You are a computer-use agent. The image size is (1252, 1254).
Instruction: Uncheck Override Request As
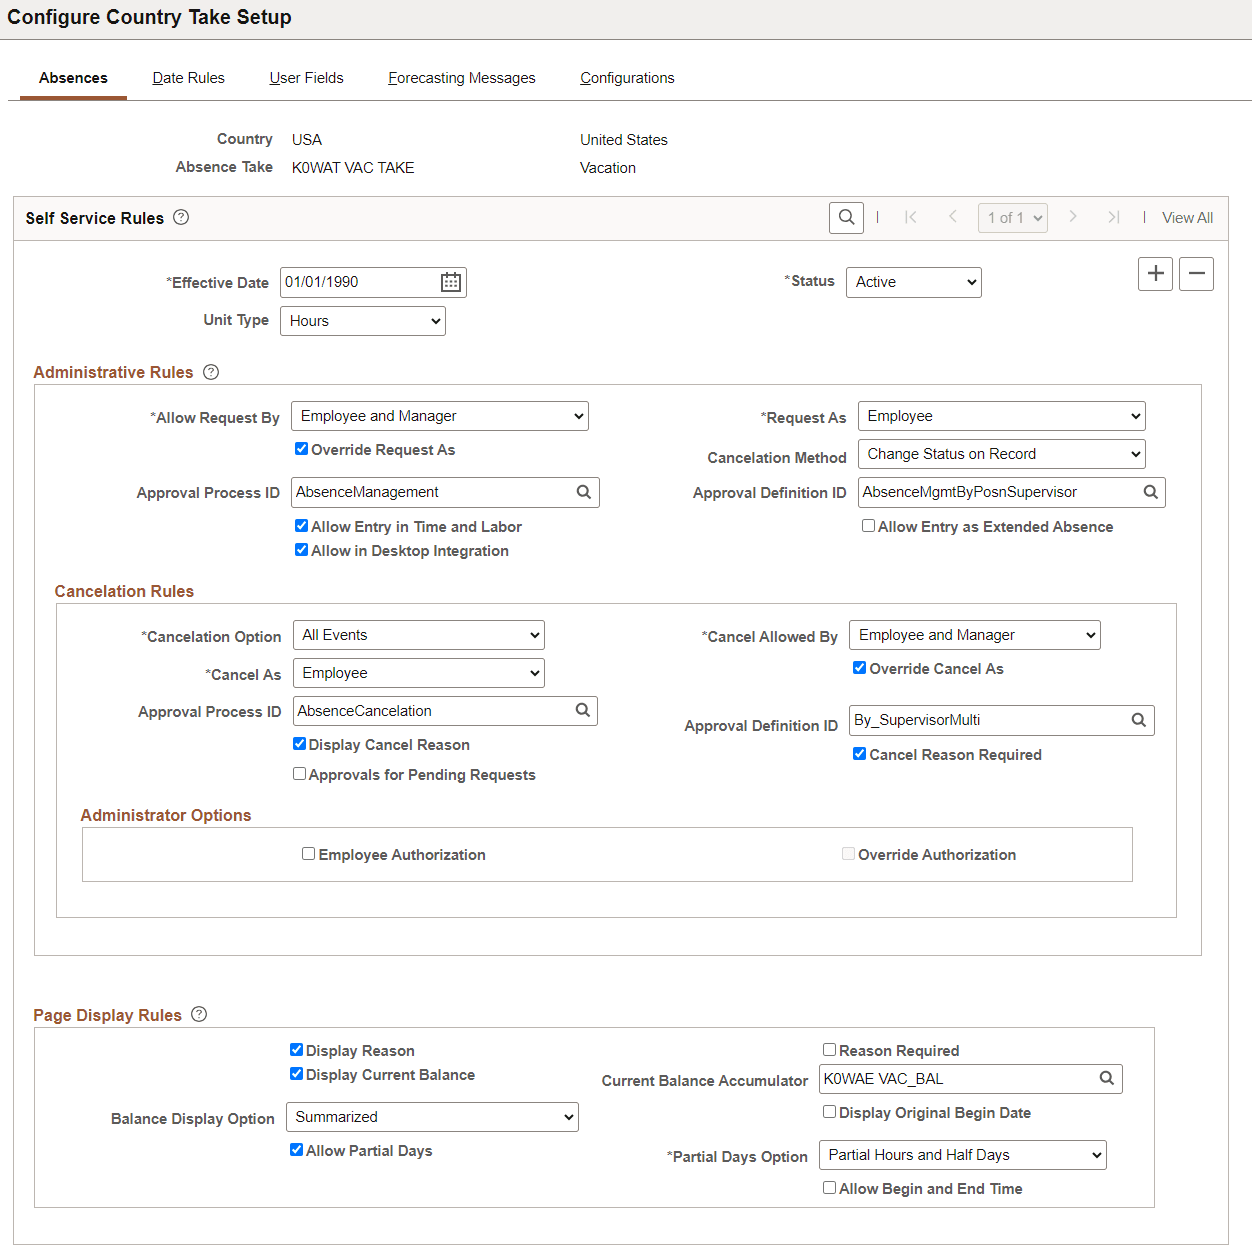[301, 449]
